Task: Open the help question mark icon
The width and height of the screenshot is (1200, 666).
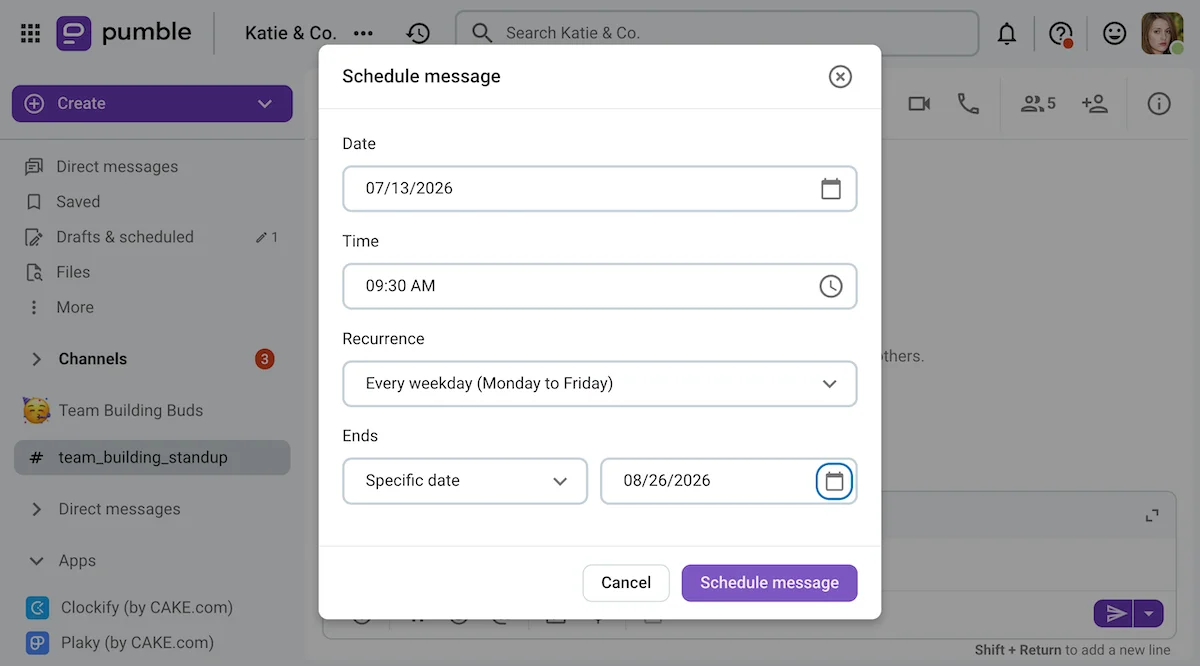Action: [x=1061, y=33]
